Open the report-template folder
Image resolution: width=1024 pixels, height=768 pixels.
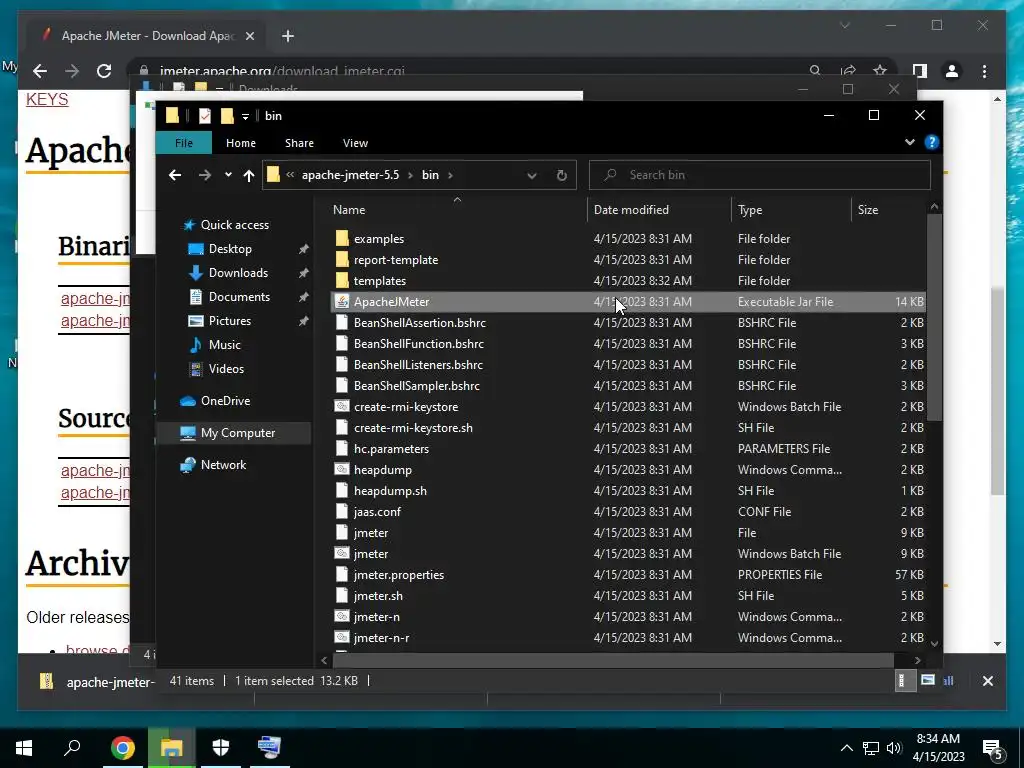tap(396, 260)
